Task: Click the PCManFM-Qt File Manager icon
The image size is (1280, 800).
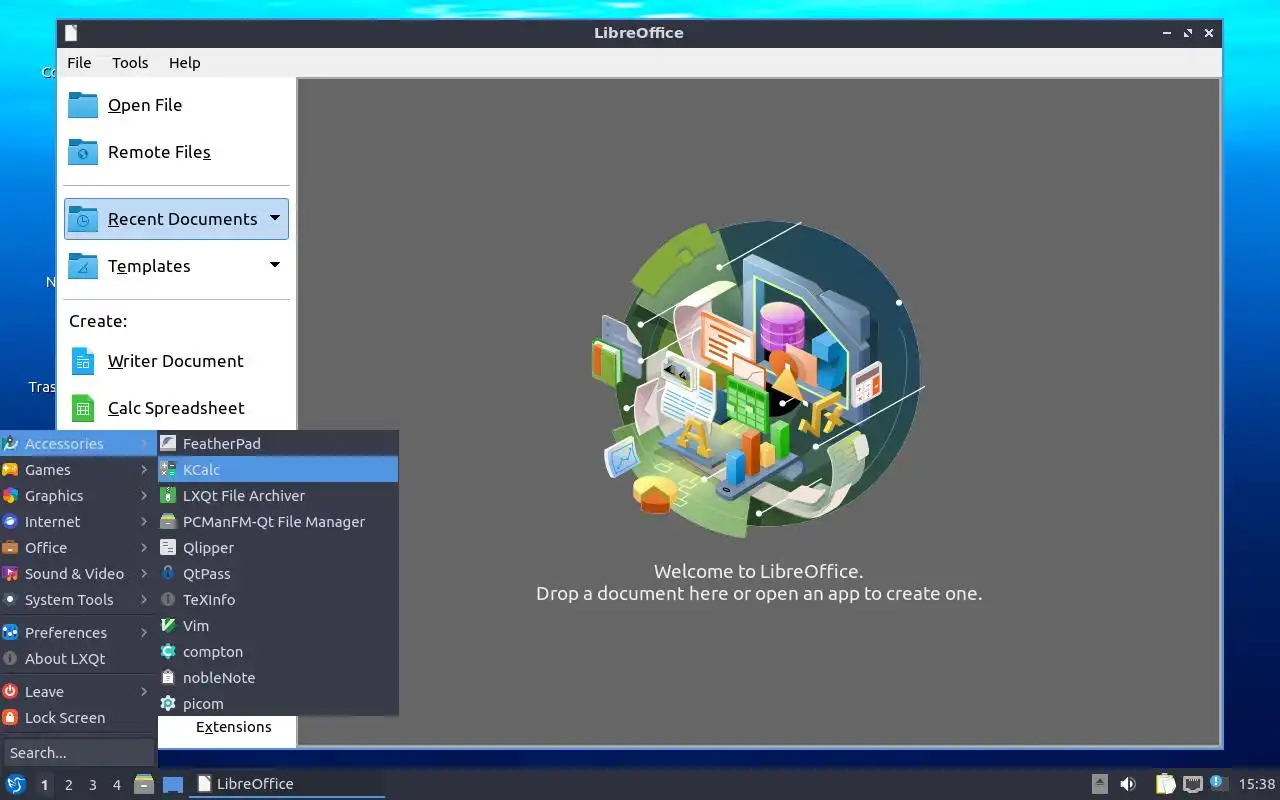Action: click(168, 521)
